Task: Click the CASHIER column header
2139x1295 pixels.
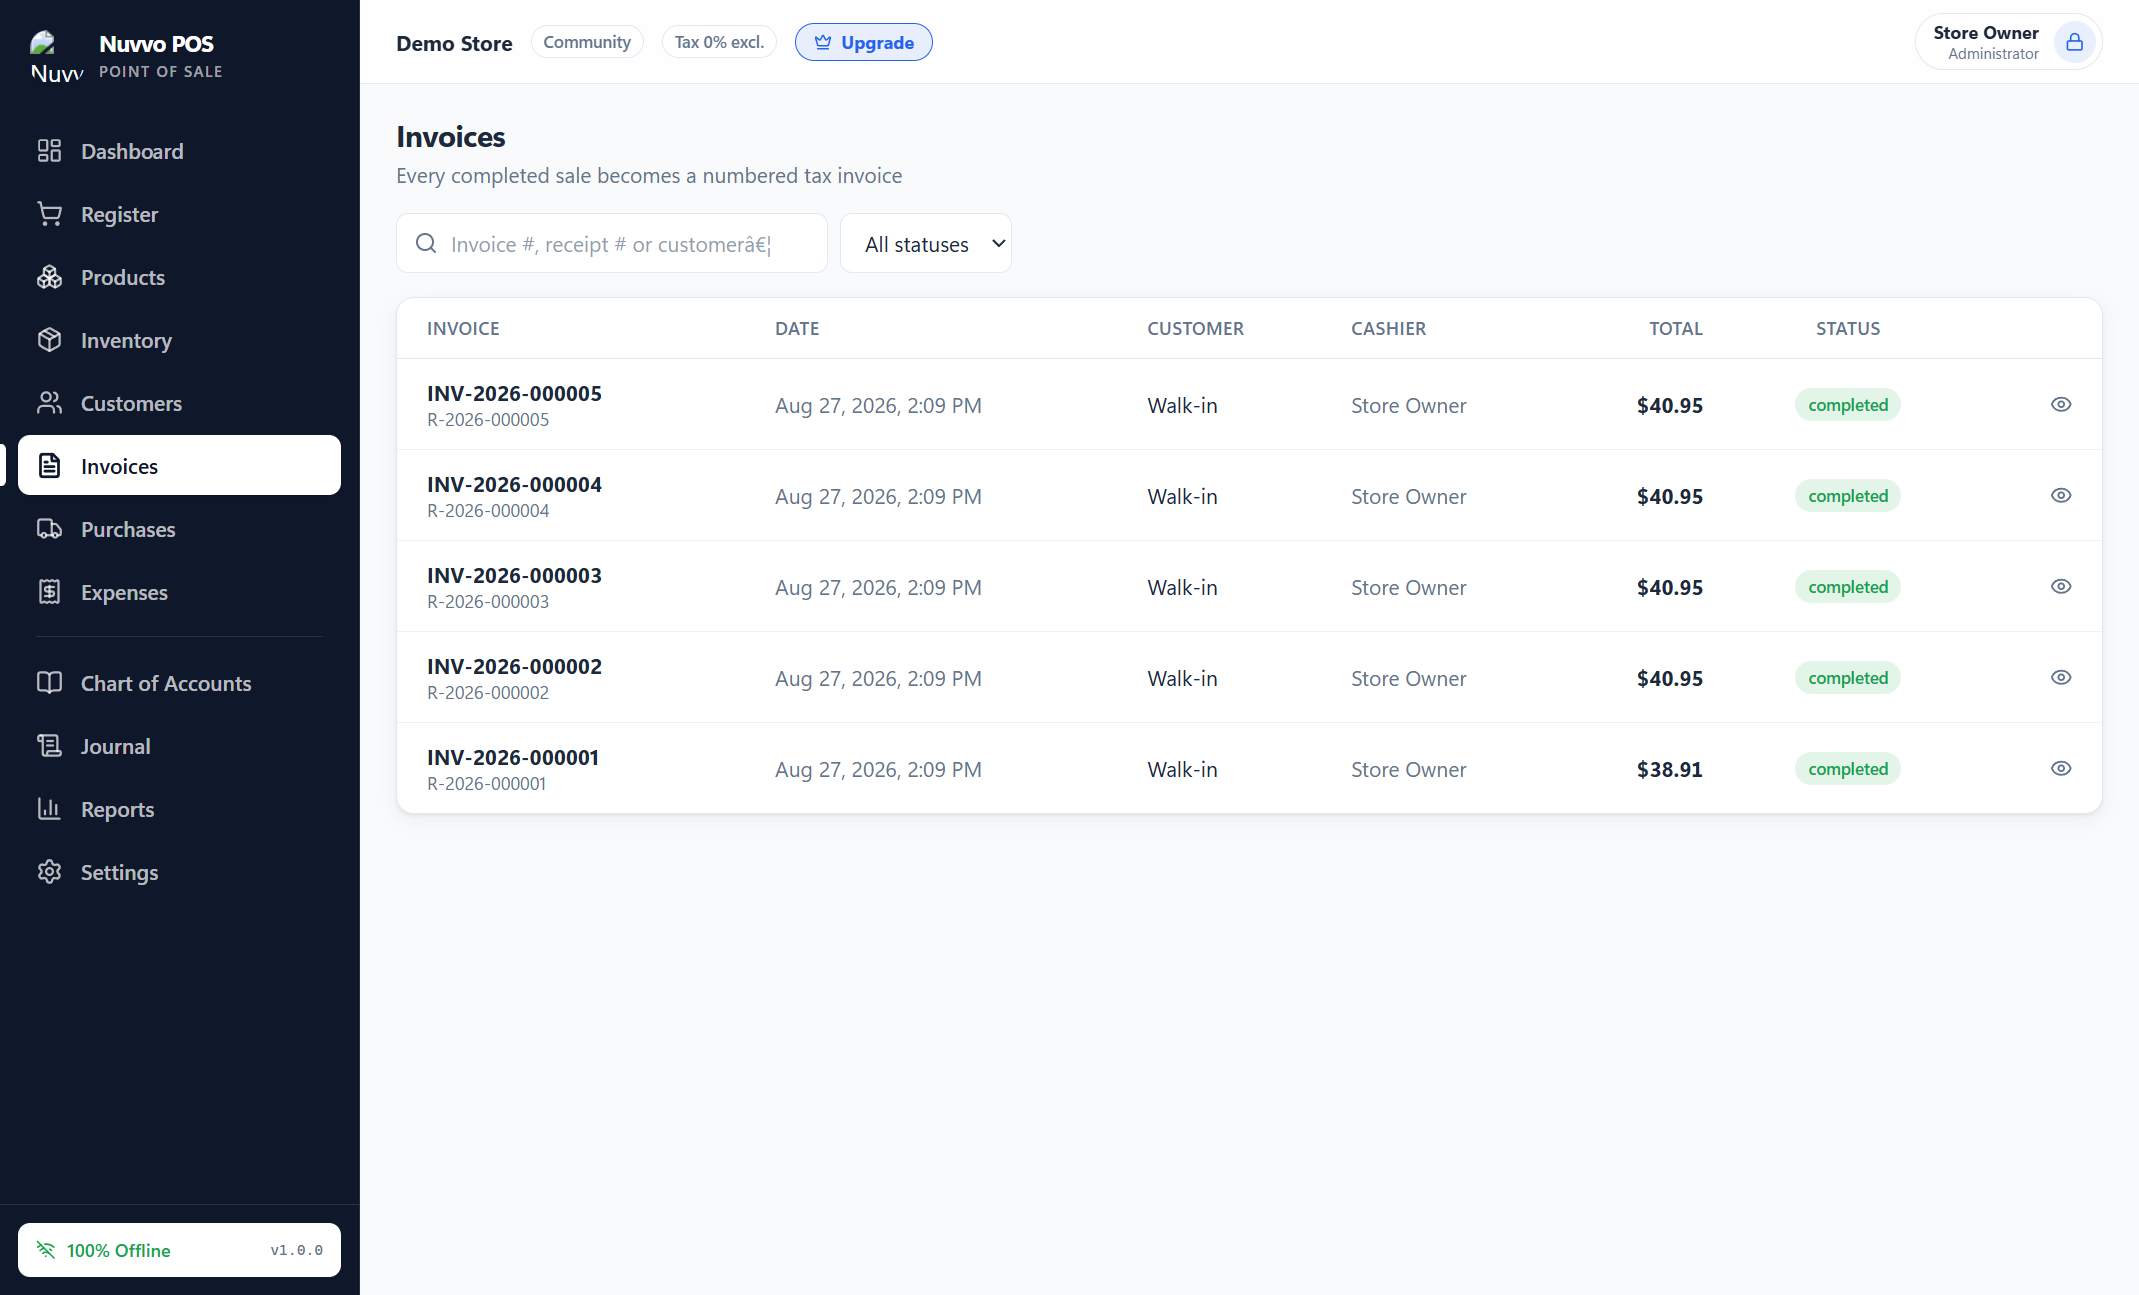Action: [1388, 328]
